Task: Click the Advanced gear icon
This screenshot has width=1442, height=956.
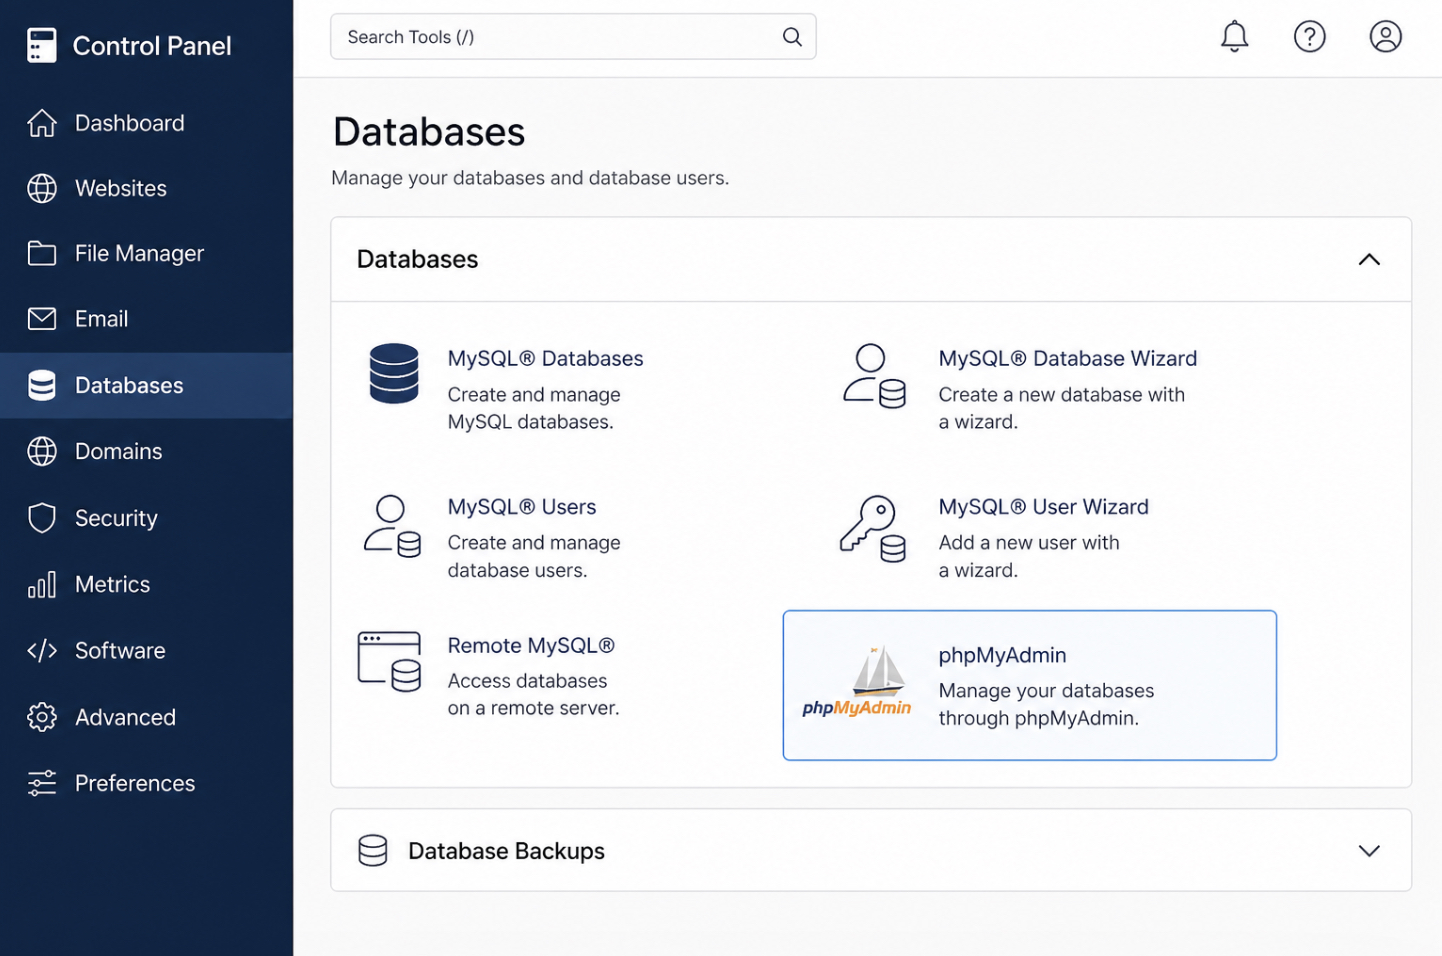Action: [42, 717]
